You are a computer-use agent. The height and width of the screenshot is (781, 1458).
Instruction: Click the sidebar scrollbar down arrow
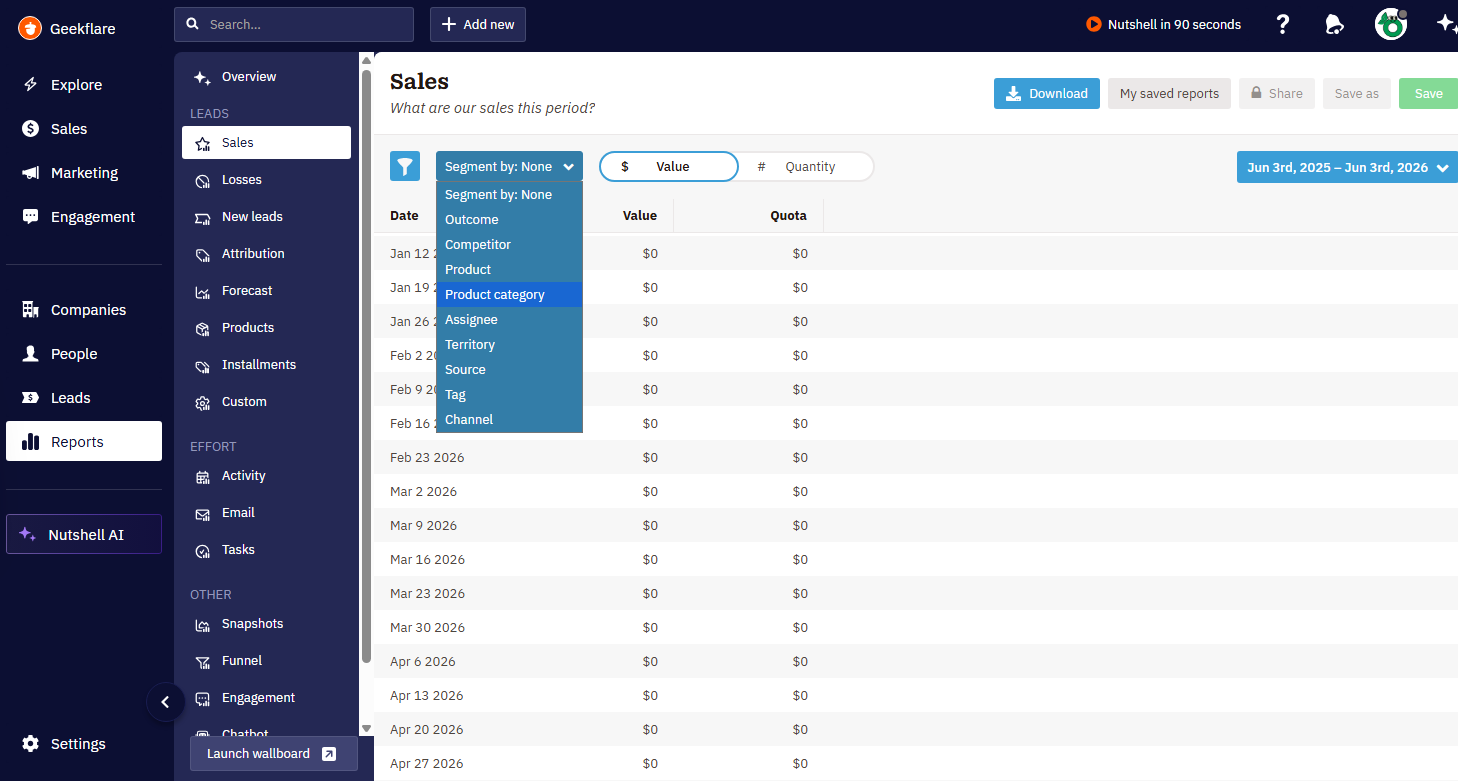pos(366,728)
